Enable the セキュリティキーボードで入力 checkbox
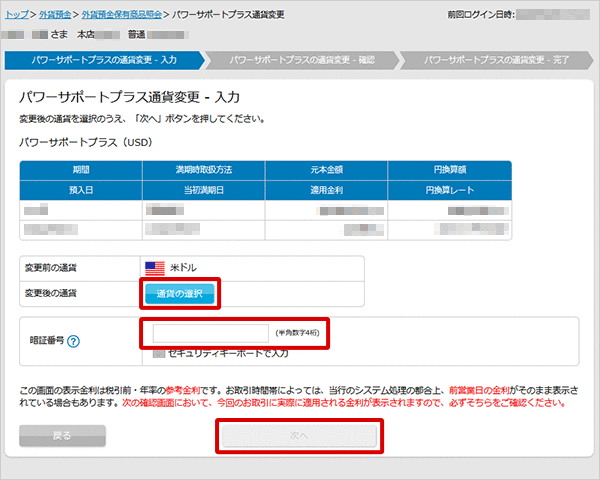This screenshot has width=600, height=480. pos(159,353)
